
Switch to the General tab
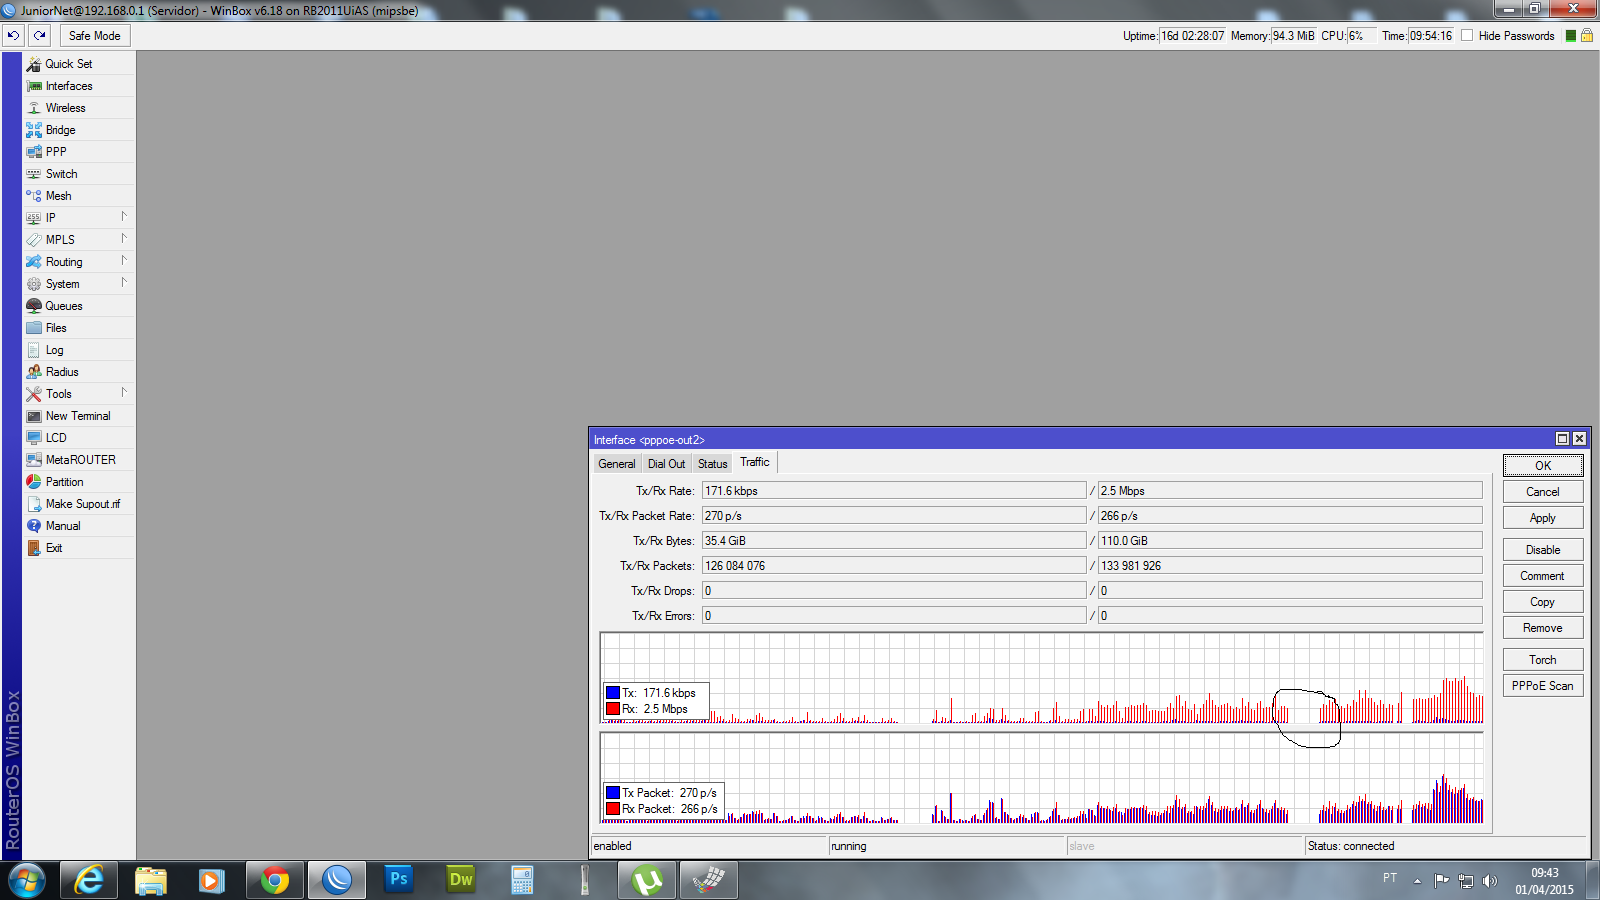tap(617, 464)
